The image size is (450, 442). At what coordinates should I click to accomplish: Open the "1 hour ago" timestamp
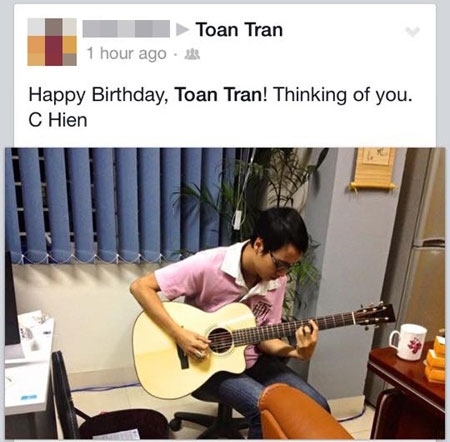(127, 53)
